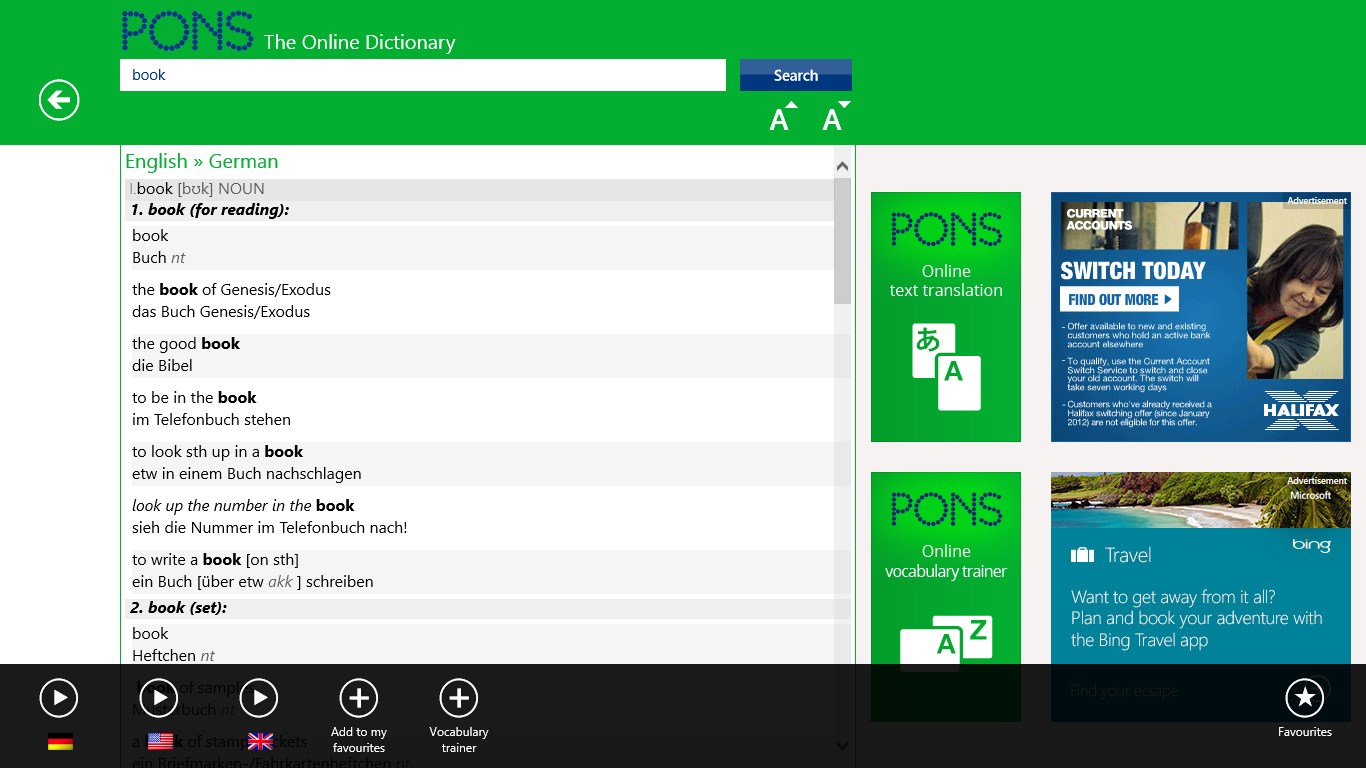Click the results list scrollbar thumb
This screenshot has height=768, width=1366.
point(842,240)
